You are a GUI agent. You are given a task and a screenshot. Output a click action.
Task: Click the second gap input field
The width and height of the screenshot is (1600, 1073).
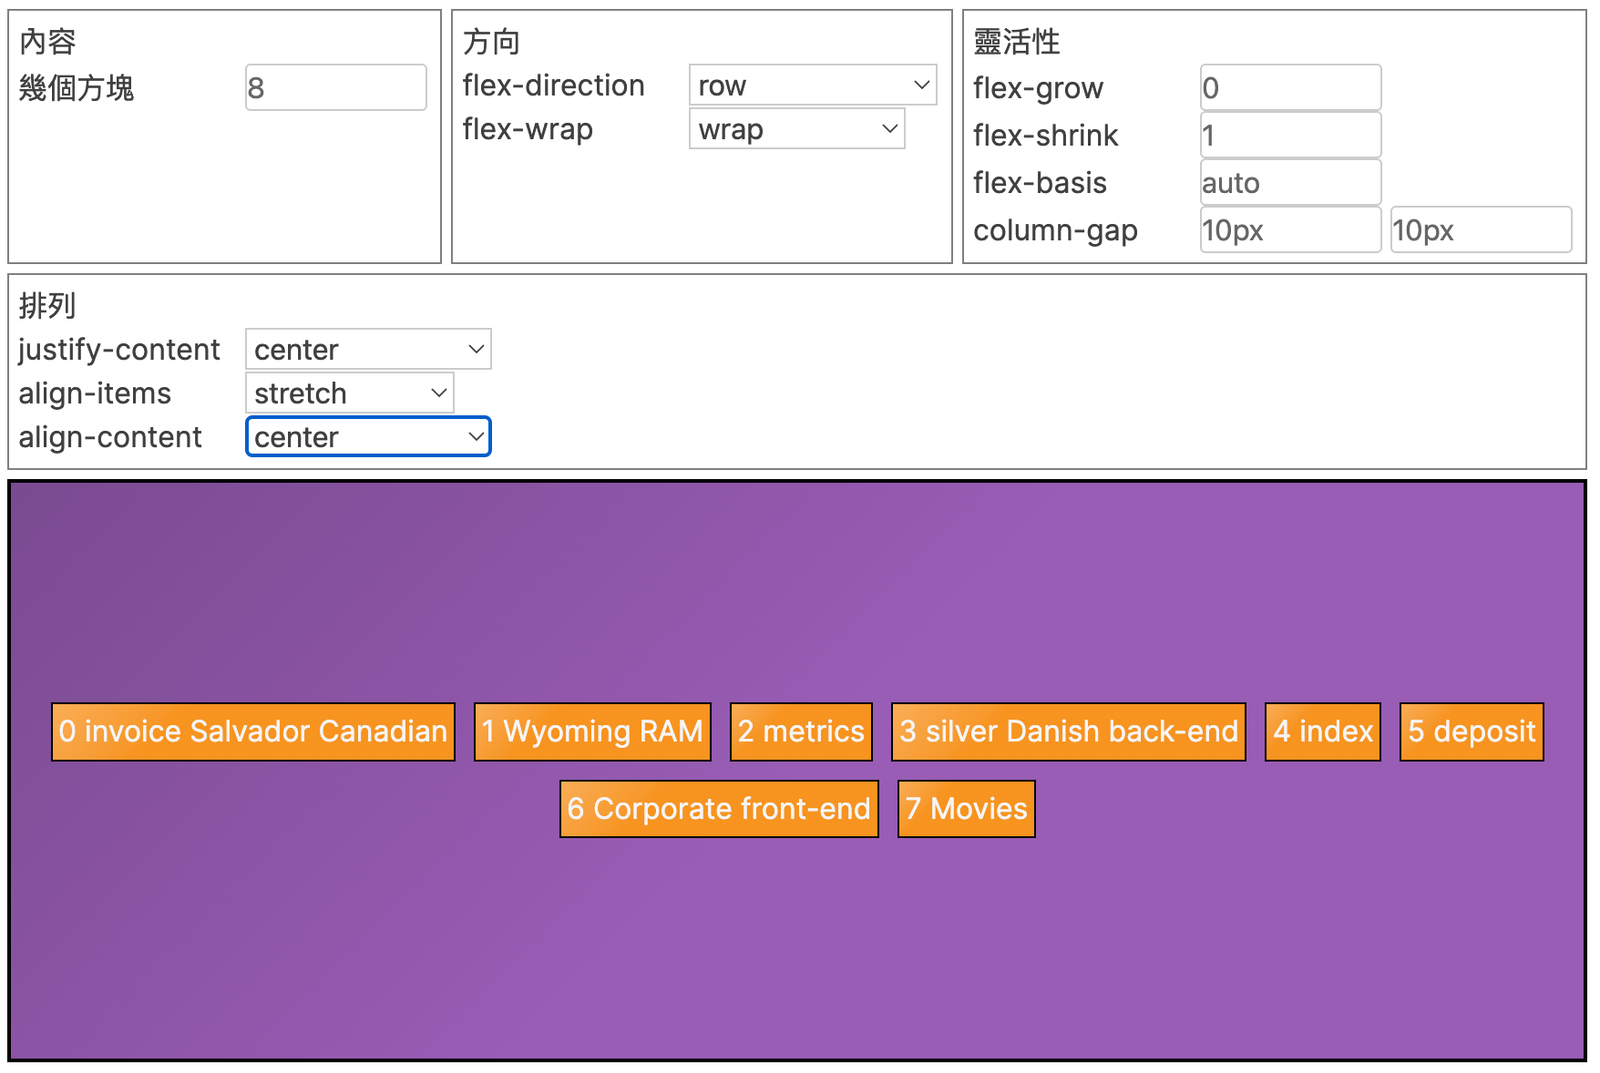click(1480, 230)
